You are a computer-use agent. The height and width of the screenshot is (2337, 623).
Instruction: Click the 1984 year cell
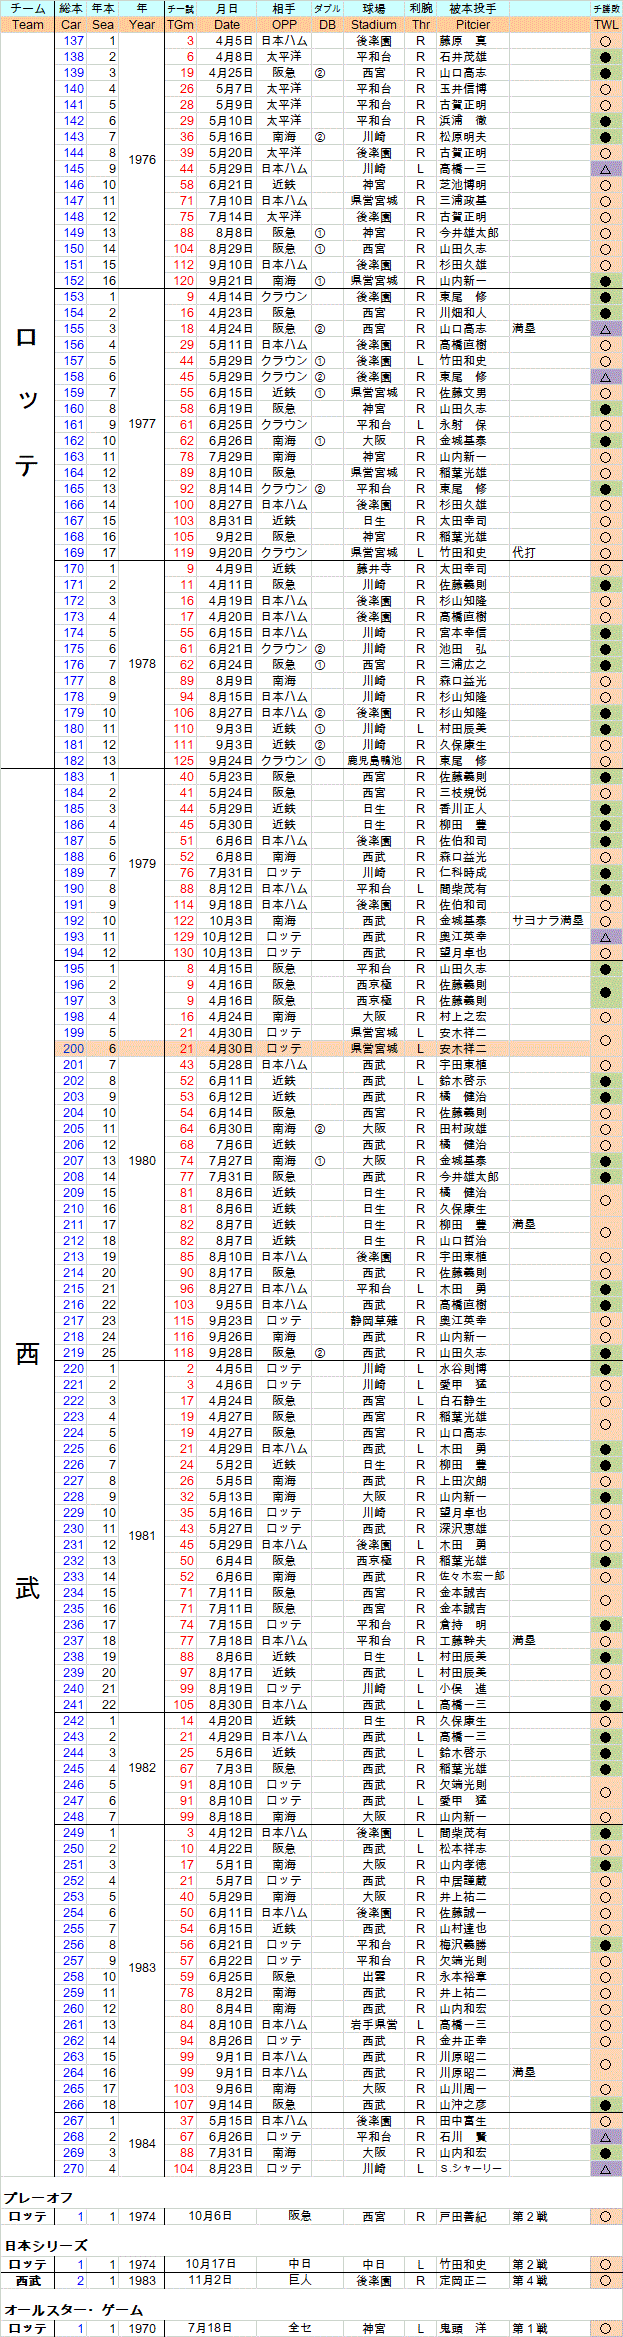pyautogui.click(x=142, y=2144)
